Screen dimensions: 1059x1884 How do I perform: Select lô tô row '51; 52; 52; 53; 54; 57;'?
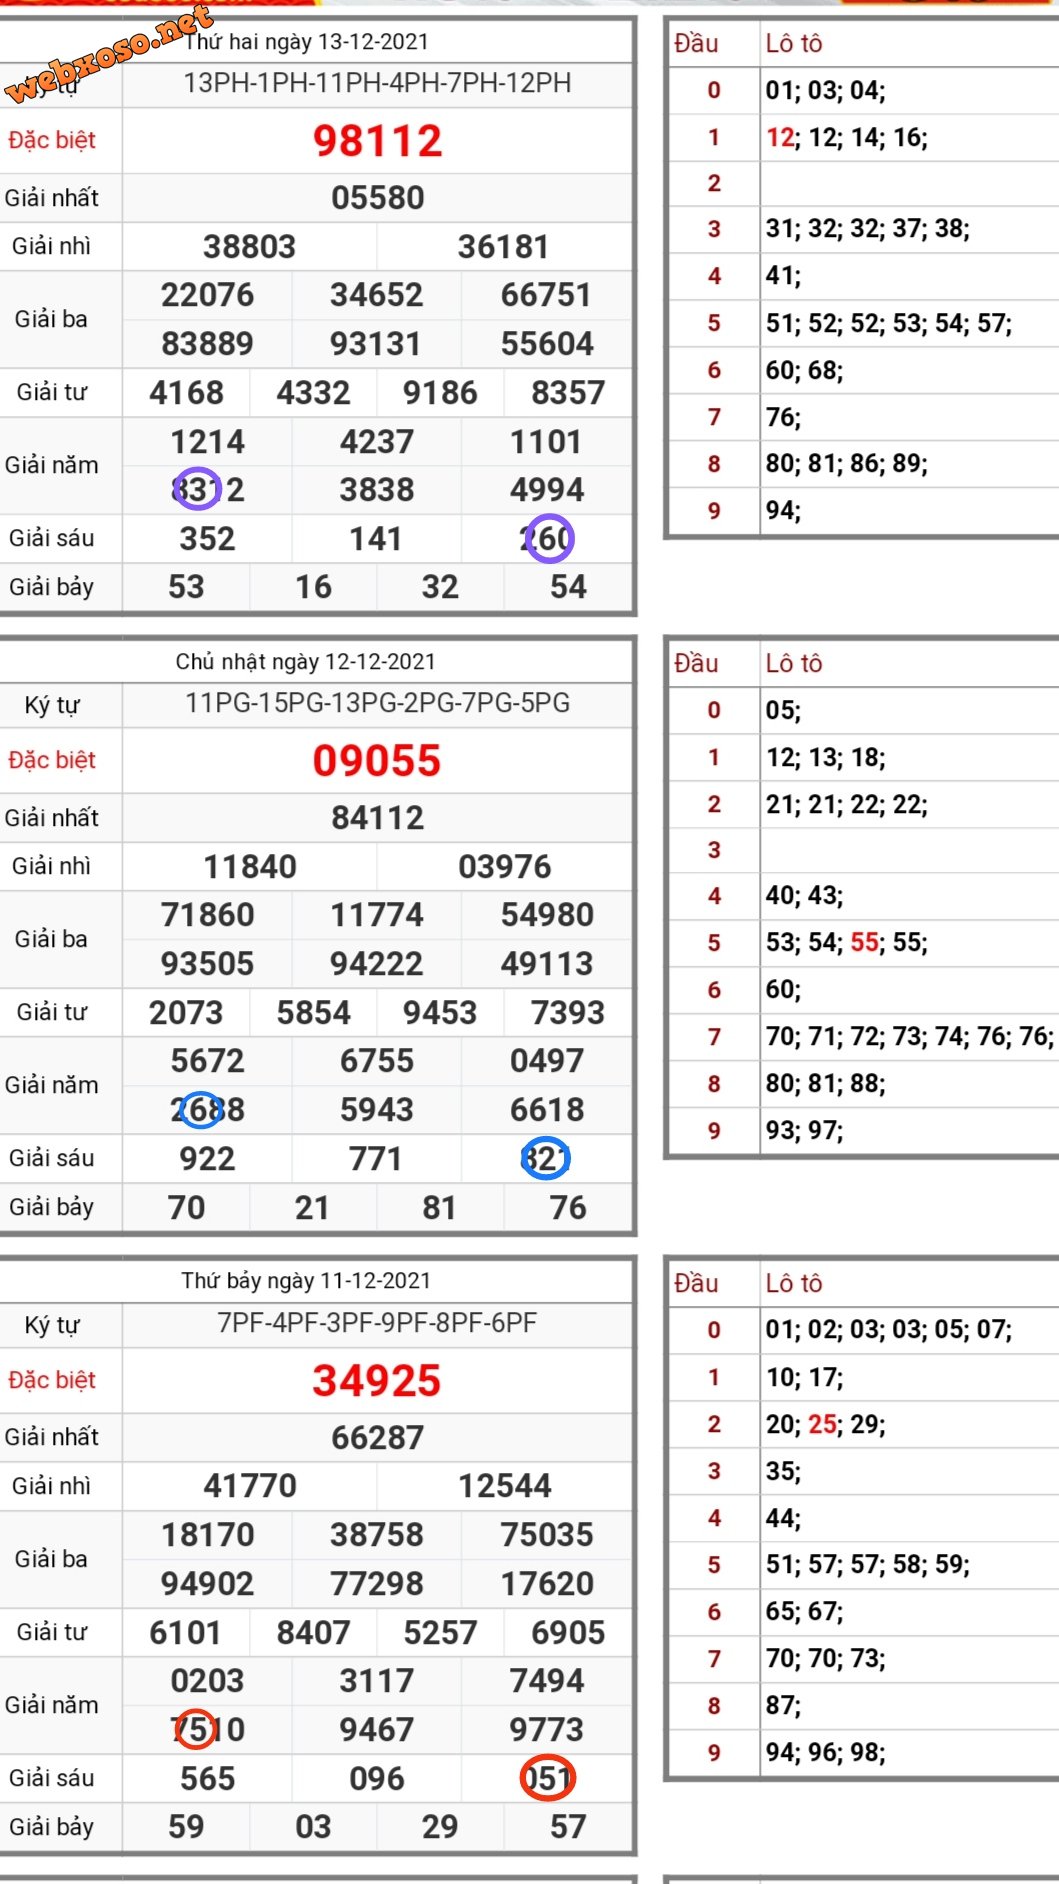(889, 323)
